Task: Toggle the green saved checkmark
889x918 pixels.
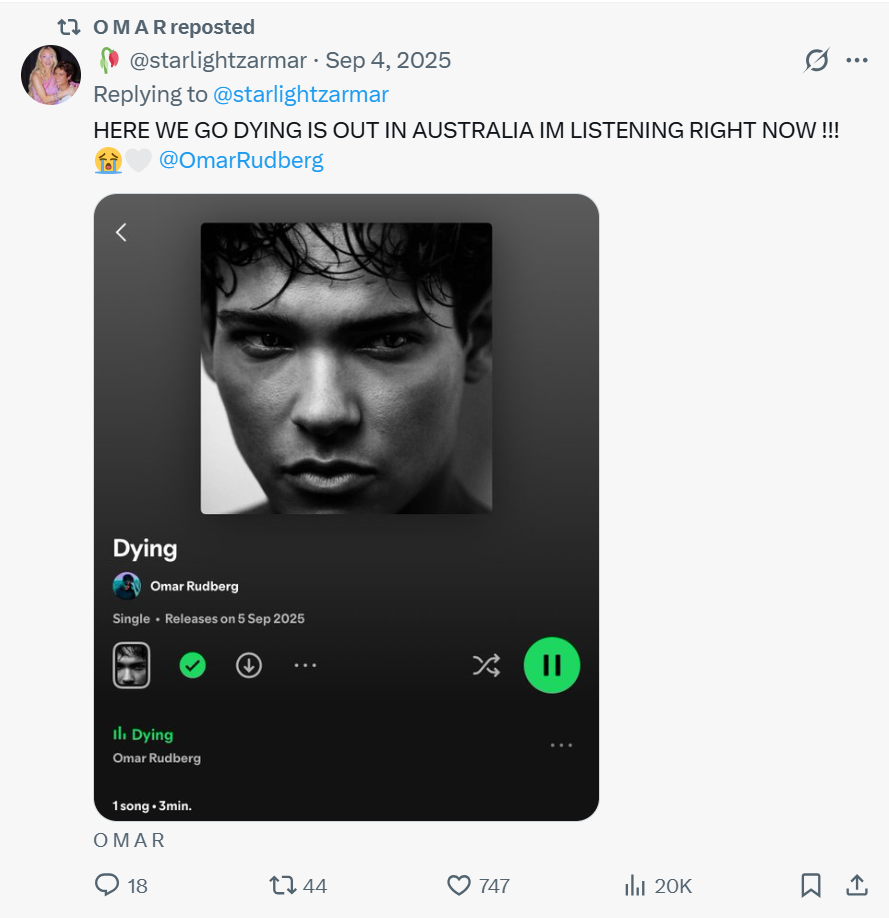Action: (193, 665)
